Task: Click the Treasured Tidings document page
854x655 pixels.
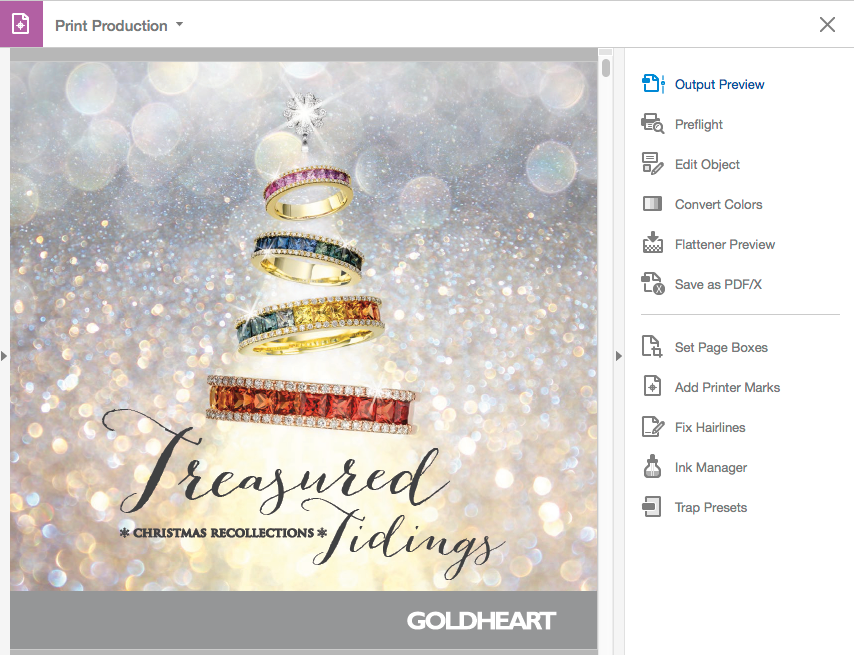Action: coord(303,354)
